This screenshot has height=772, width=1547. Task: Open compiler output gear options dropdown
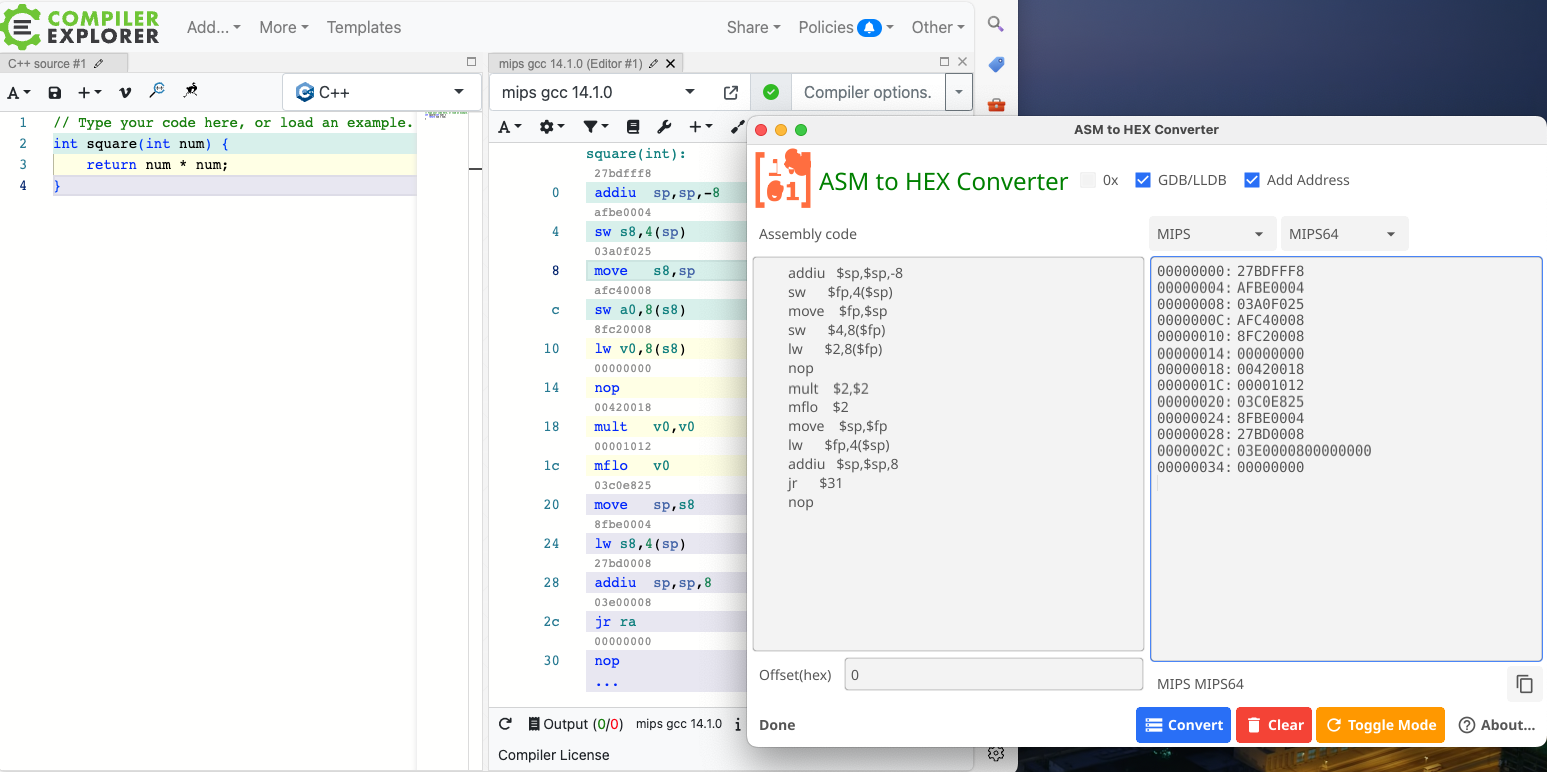coord(552,127)
